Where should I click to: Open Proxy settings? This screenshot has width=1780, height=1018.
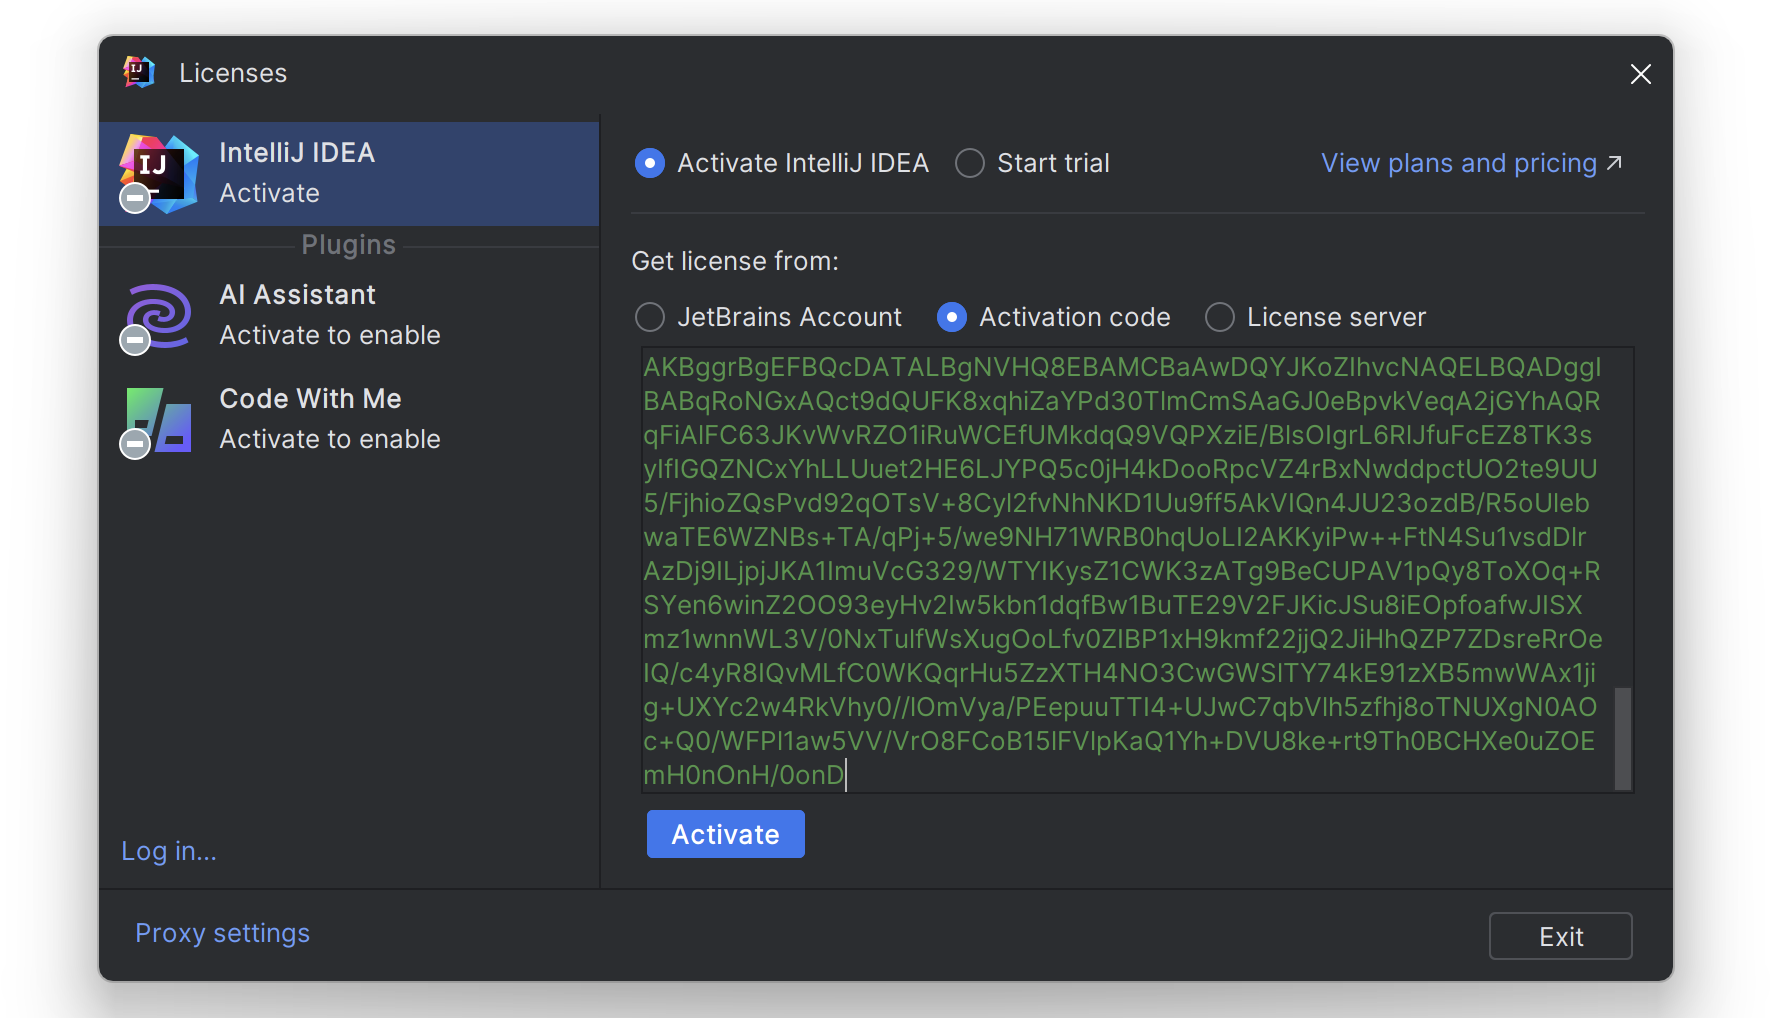pos(222,932)
